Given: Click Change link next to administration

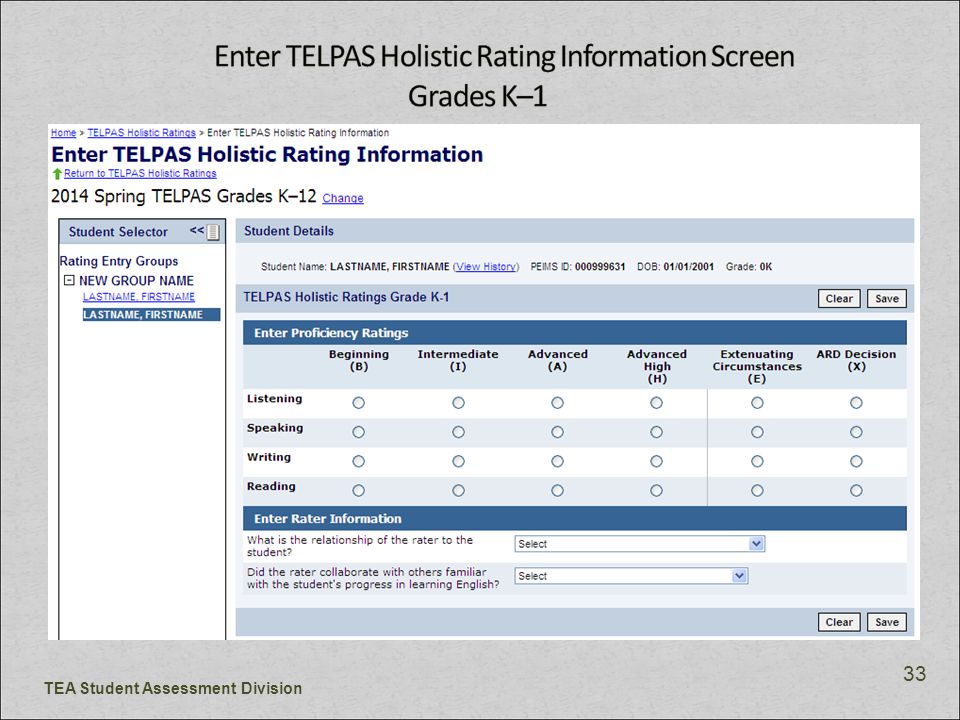Looking at the screenshot, I should [x=343, y=198].
